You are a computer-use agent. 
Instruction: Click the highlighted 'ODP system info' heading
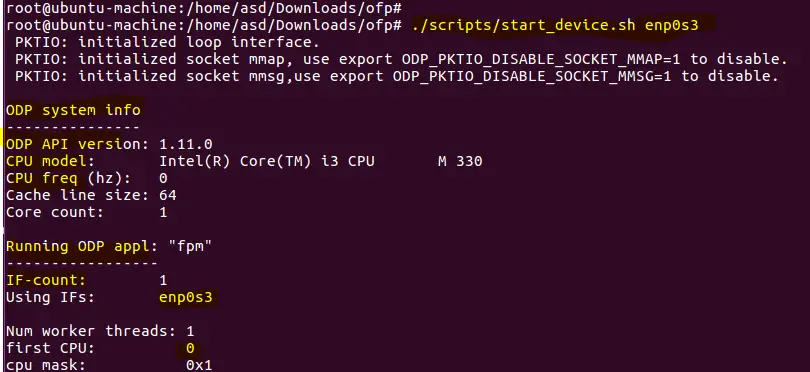pyautogui.click(x=73, y=110)
